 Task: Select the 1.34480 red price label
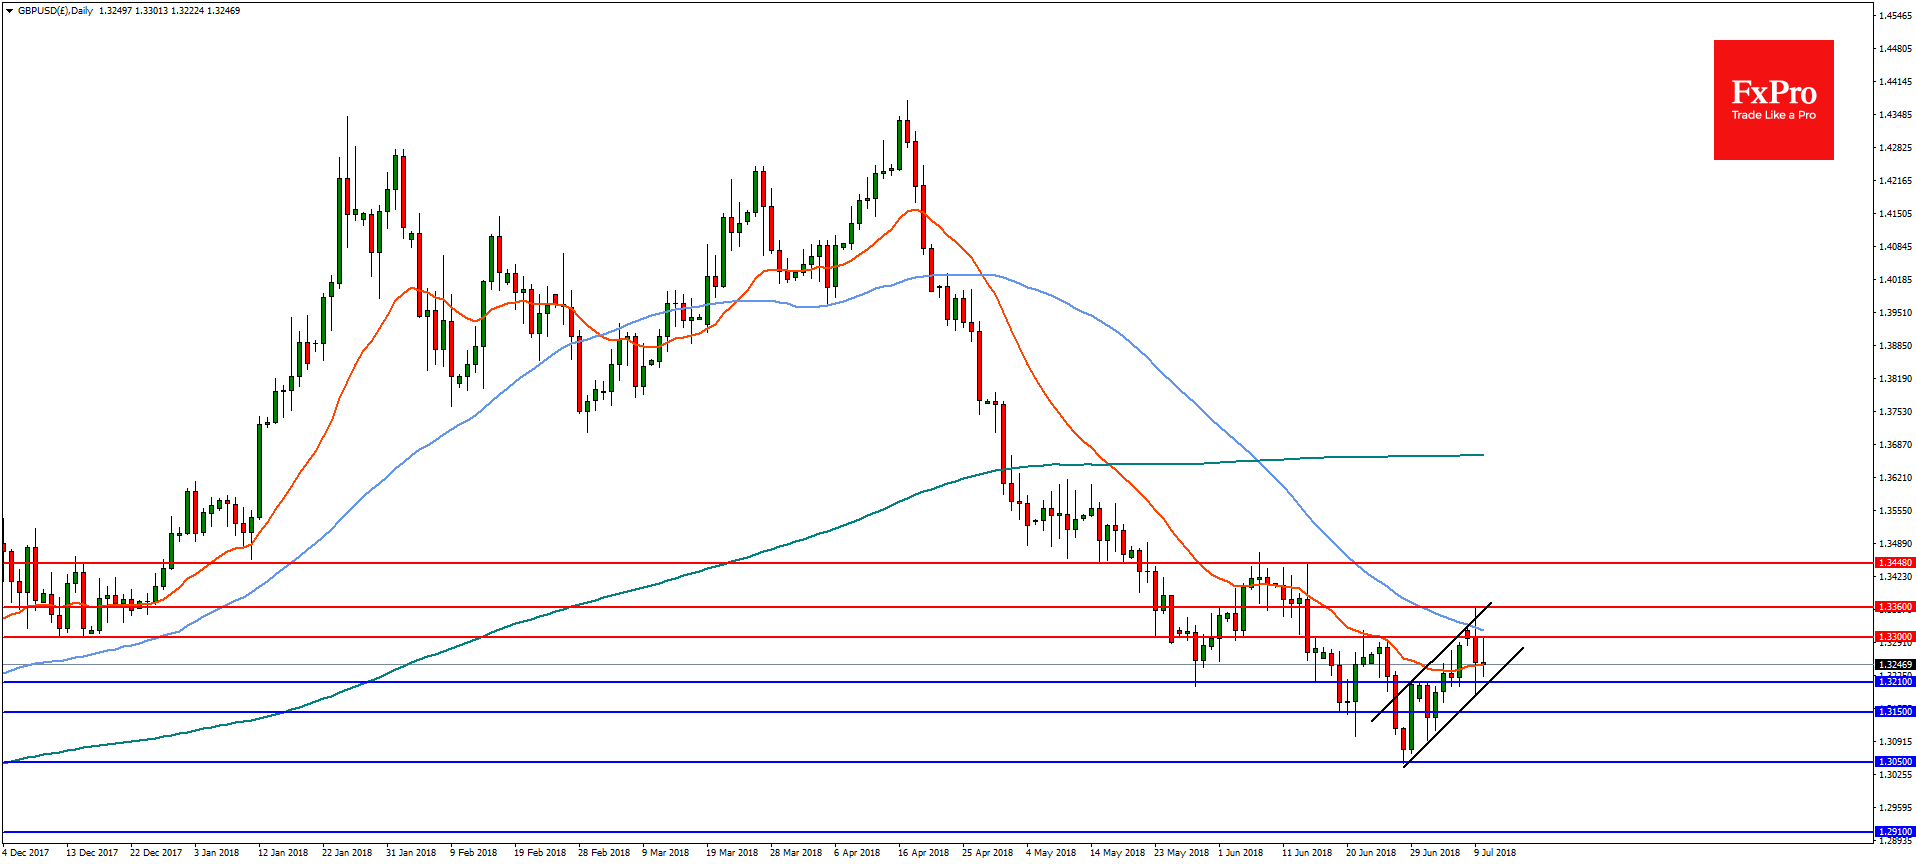(1894, 563)
